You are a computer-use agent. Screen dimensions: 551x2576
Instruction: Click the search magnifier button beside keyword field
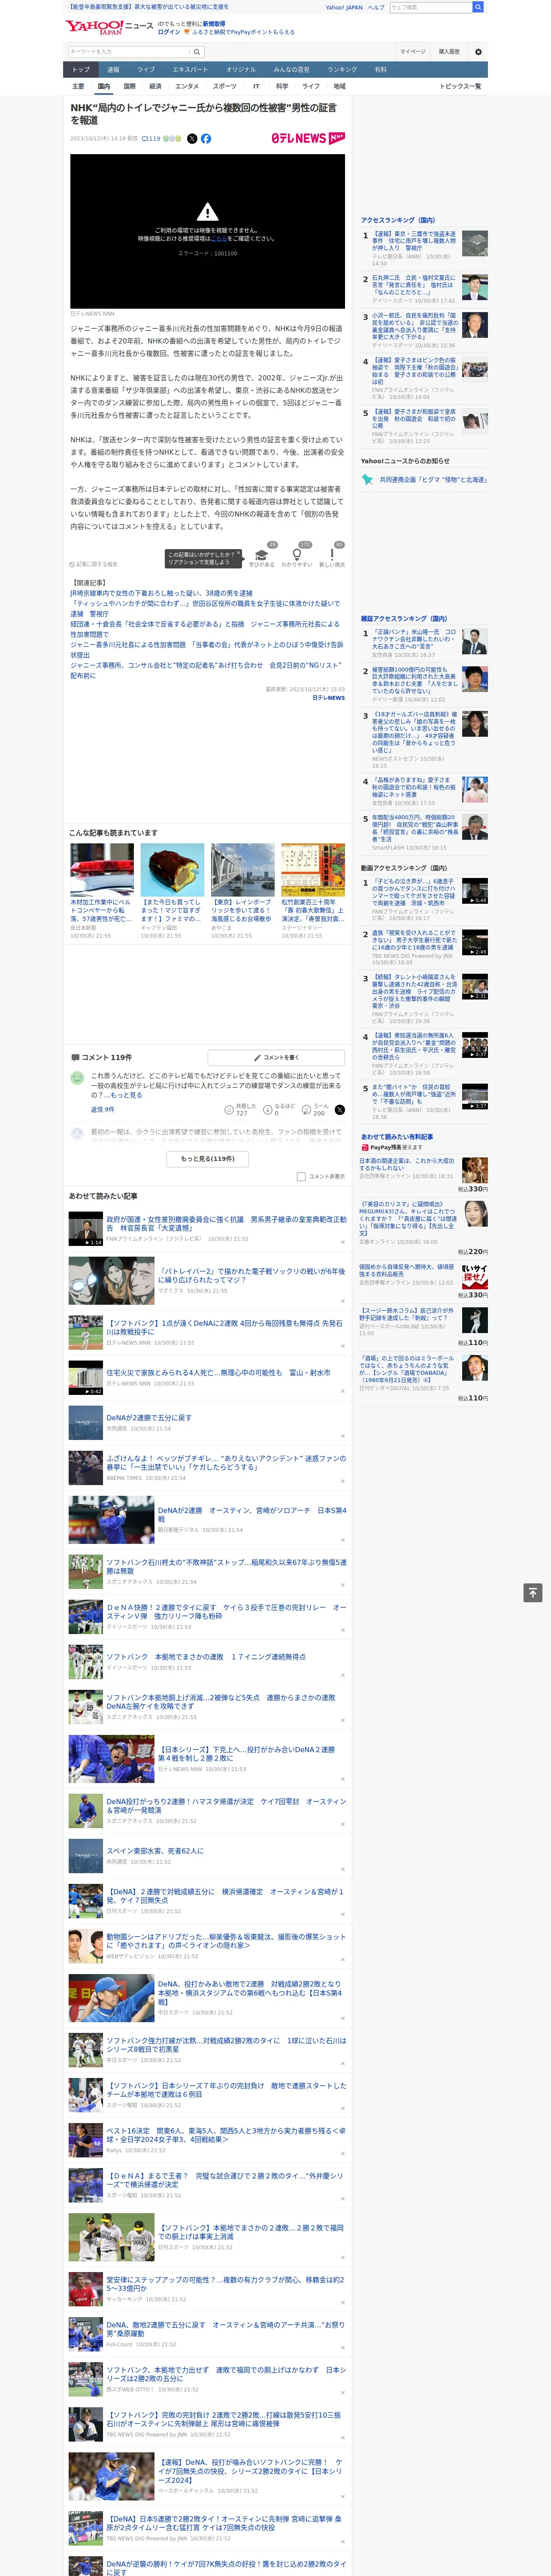(197, 51)
